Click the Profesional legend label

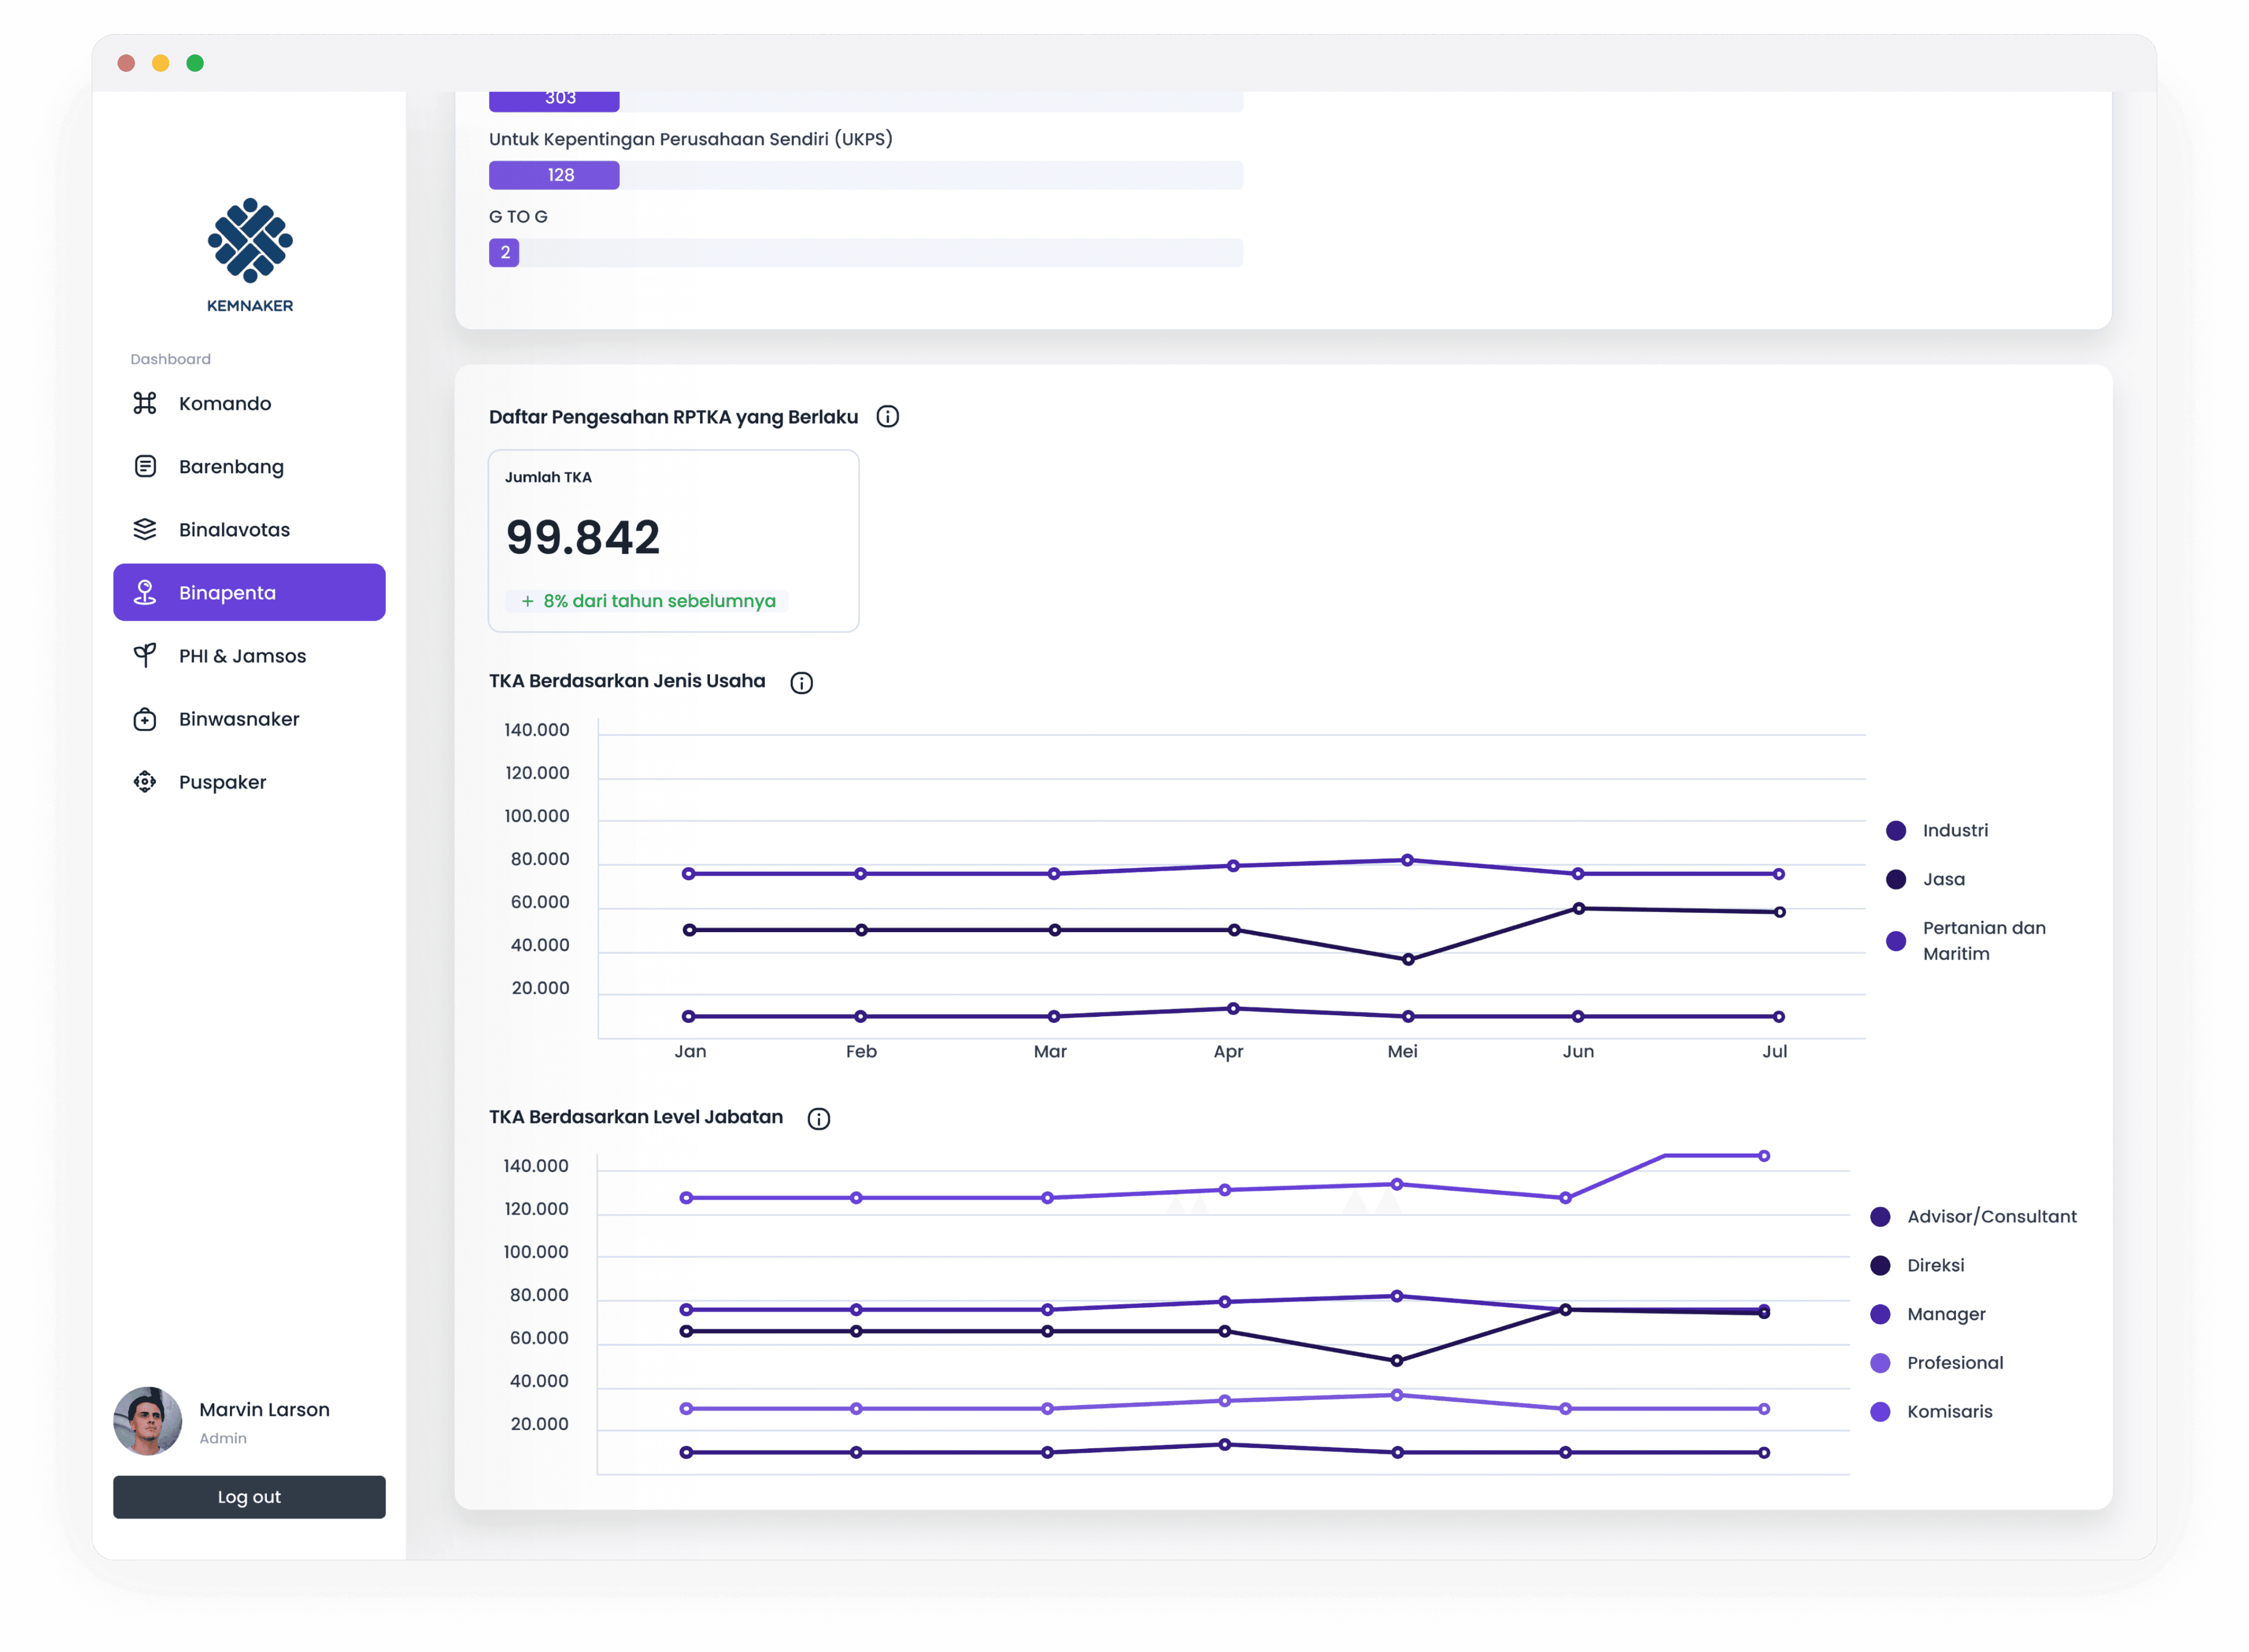[x=1955, y=1363]
